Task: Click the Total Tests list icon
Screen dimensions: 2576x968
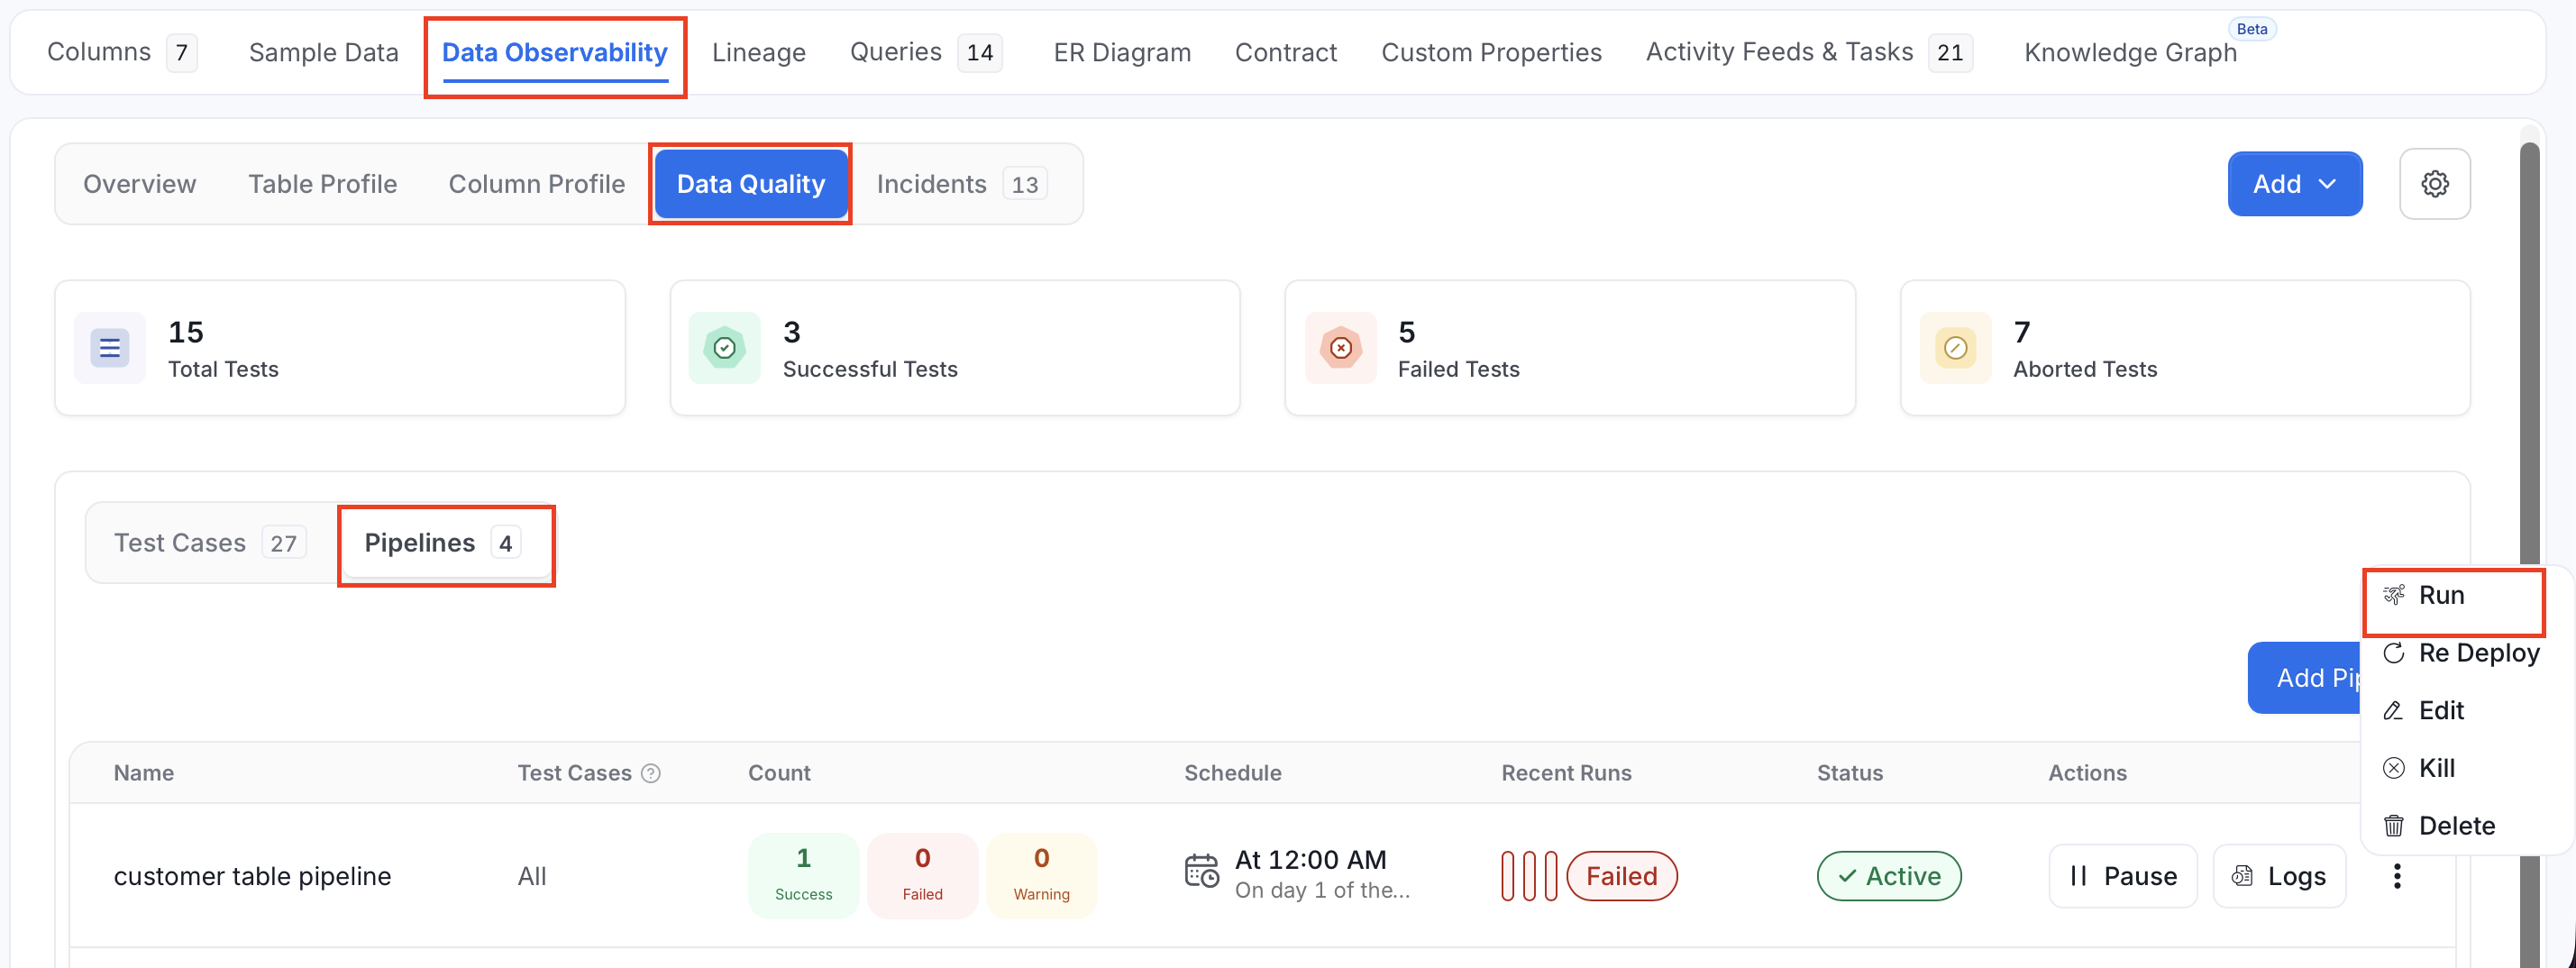Action: (110, 348)
